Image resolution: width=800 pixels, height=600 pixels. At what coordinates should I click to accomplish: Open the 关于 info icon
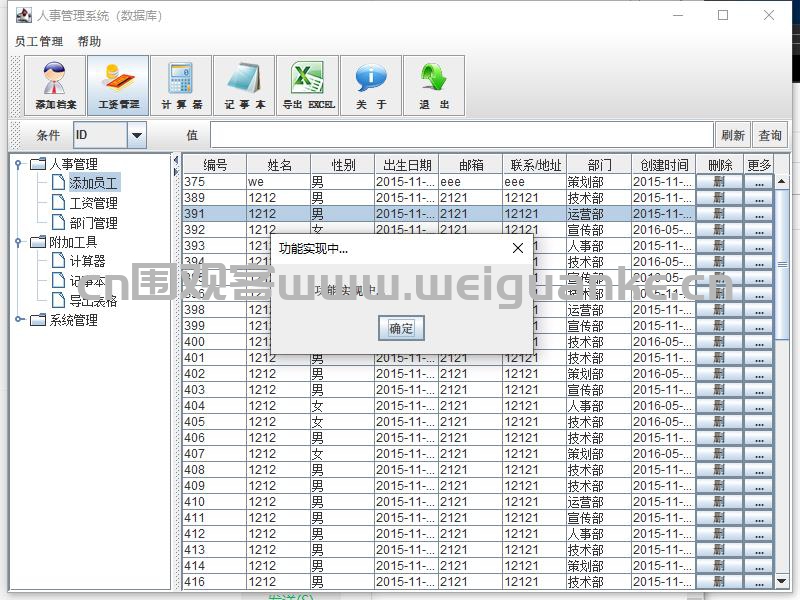370,85
